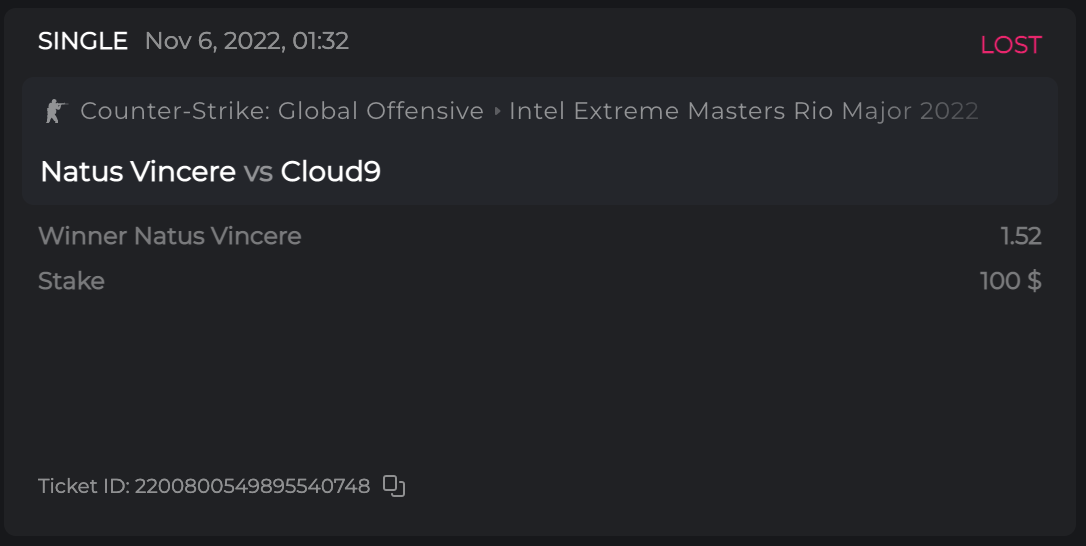The image size is (1086, 546).
Task: Click the Stake label
Action: pos(71,281)
